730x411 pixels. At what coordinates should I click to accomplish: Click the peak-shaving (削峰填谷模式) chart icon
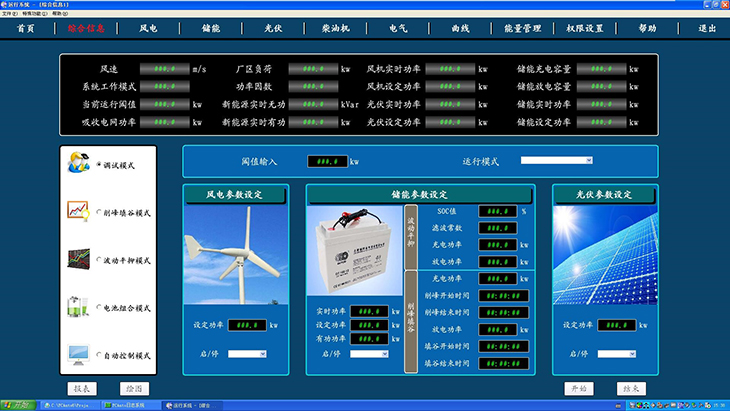(78, 211)
